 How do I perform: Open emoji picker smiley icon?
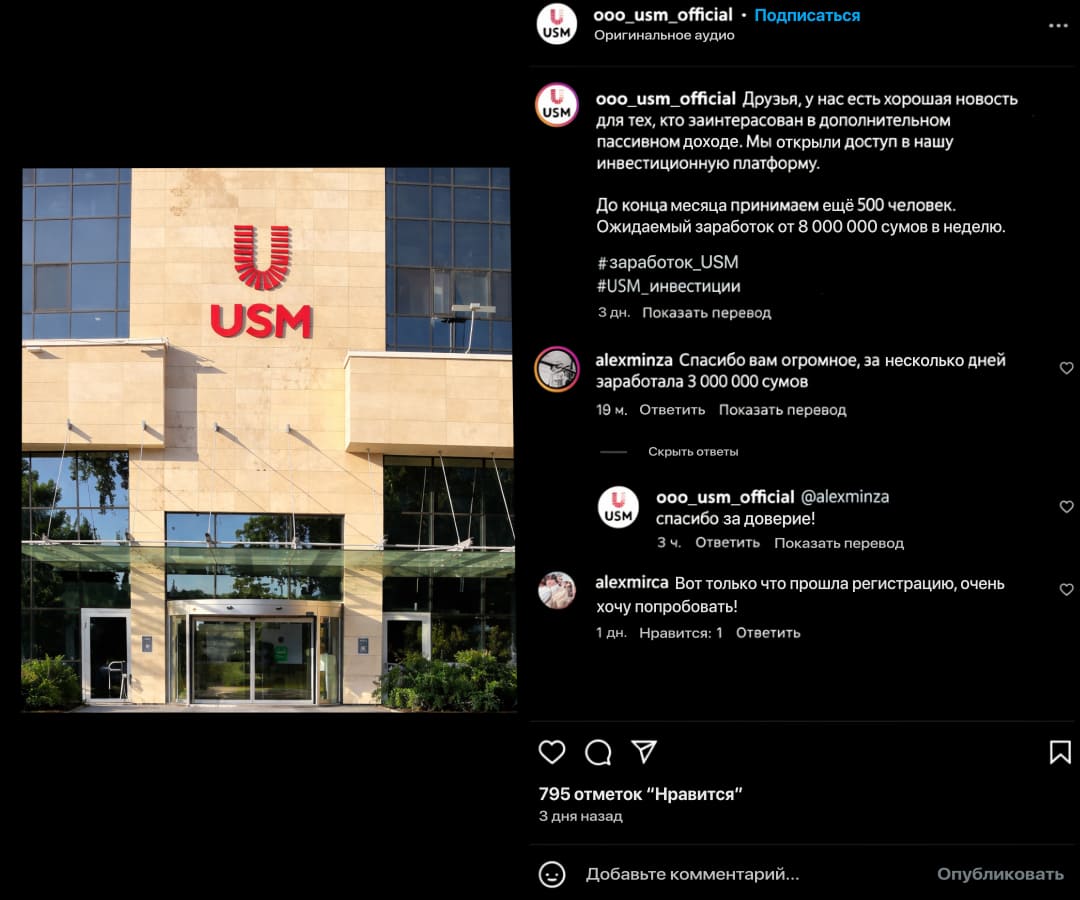point(552,875)
